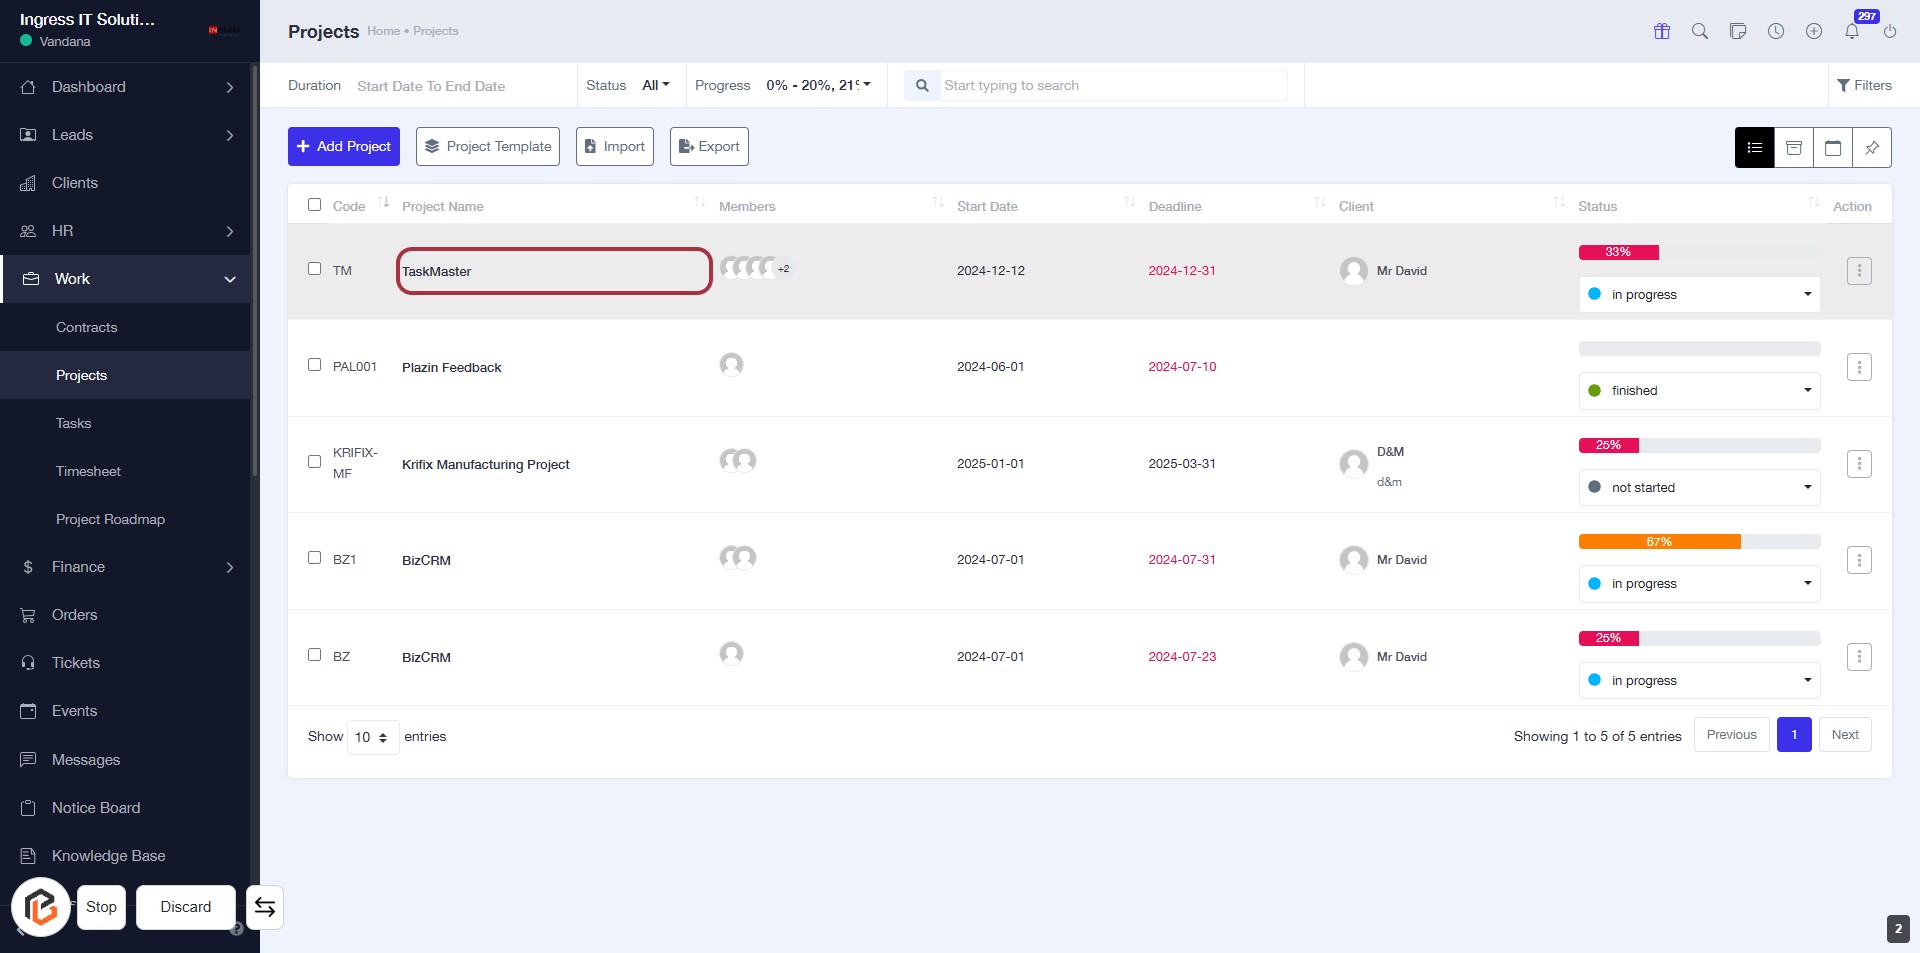Screen dimensions: 1920x953
Task: Click the clock timer icon
Action: [x=1775, y=31]
